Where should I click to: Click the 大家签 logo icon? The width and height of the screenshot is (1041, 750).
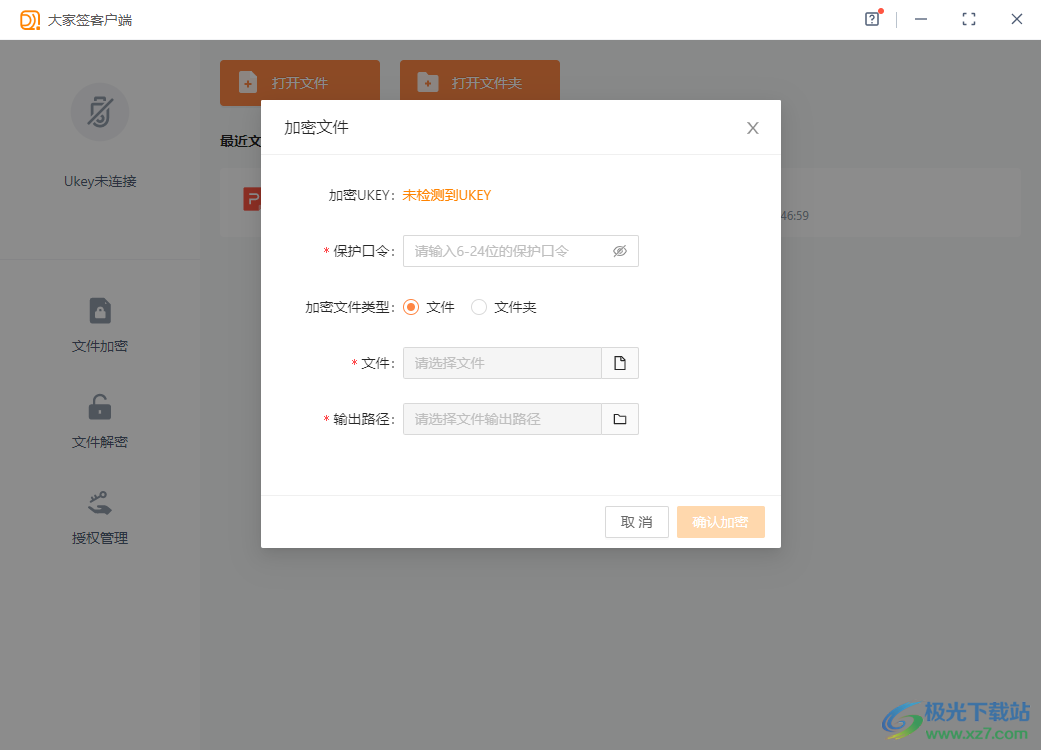point(28,19)
